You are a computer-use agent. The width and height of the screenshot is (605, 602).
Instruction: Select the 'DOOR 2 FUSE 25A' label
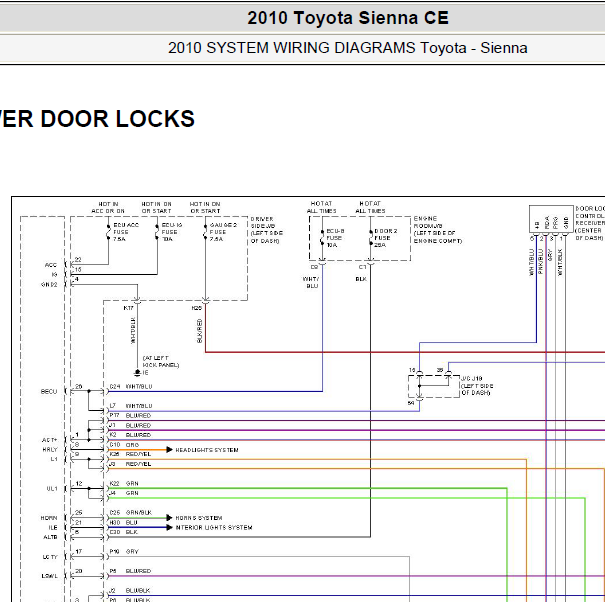[385, 238]
